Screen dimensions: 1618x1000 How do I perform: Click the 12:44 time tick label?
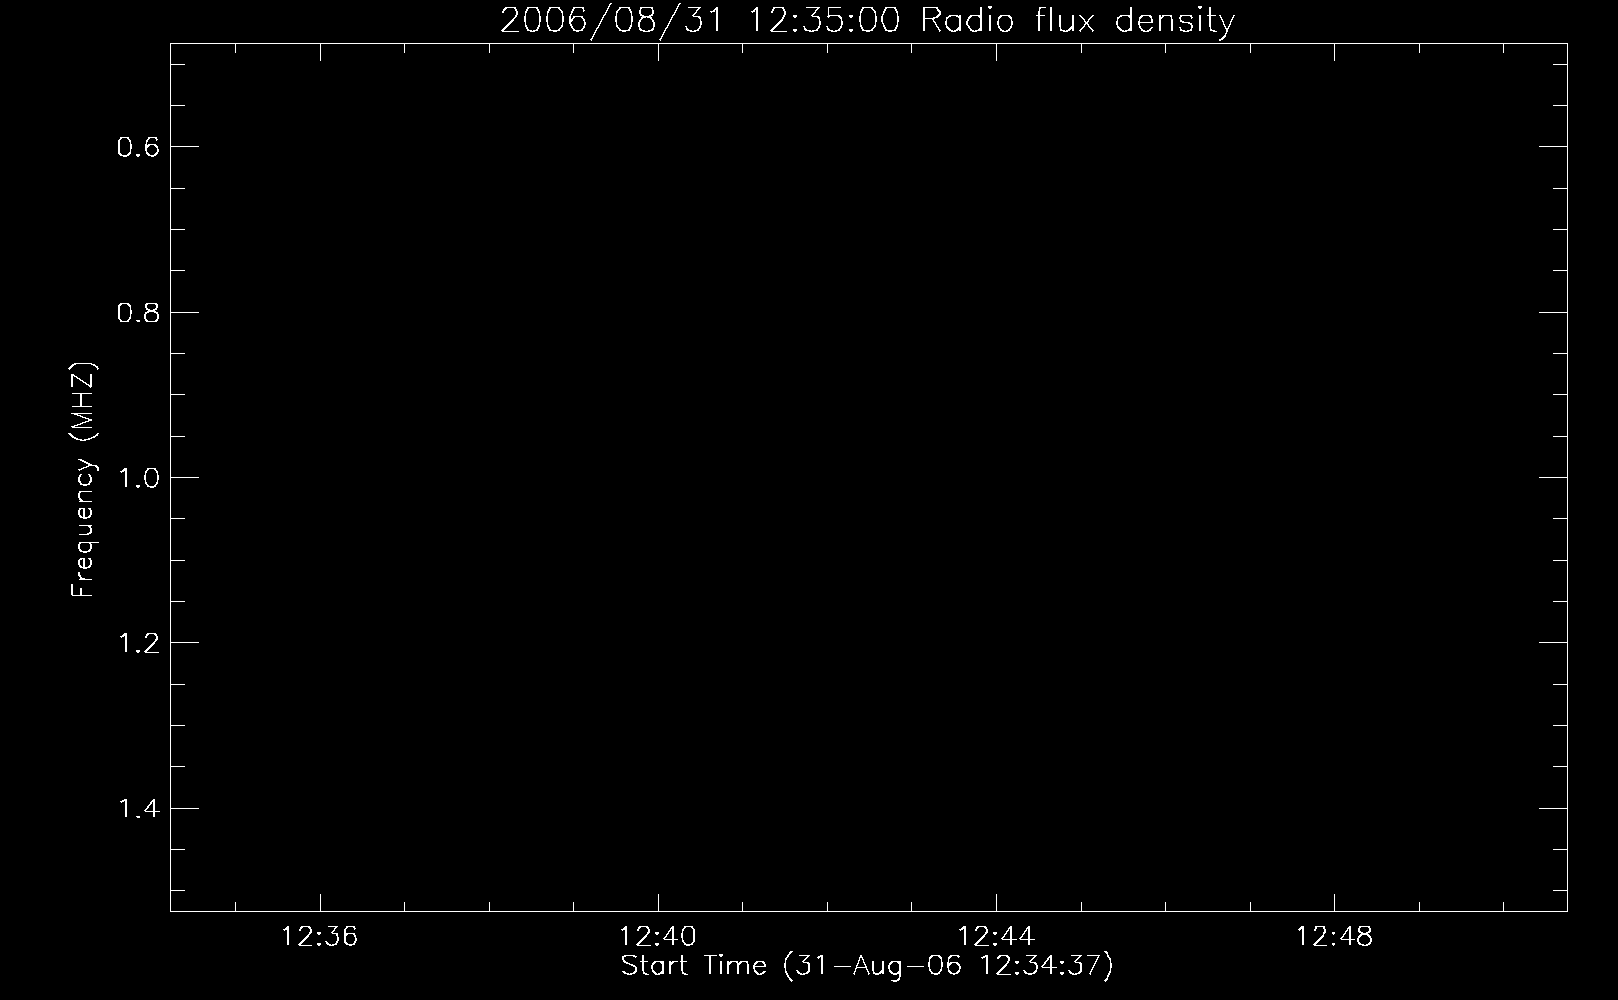[996, 937]
